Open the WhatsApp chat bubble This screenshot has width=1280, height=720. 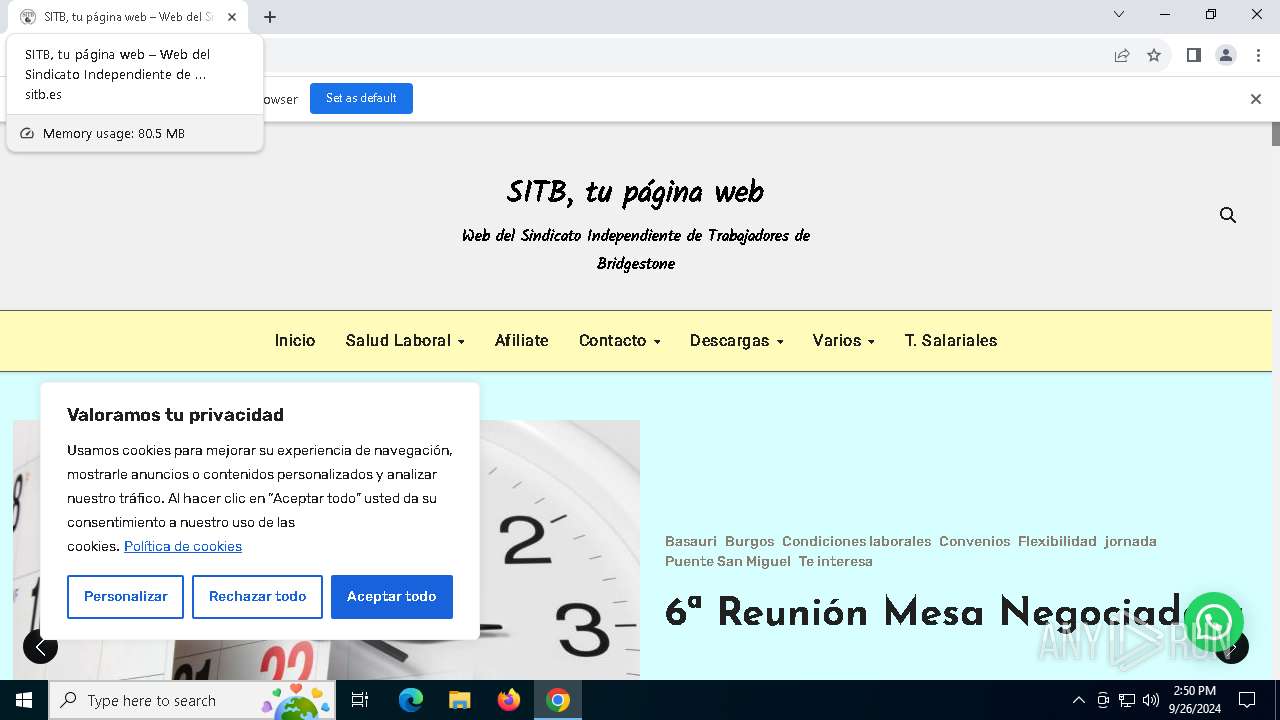[1214, 623]
